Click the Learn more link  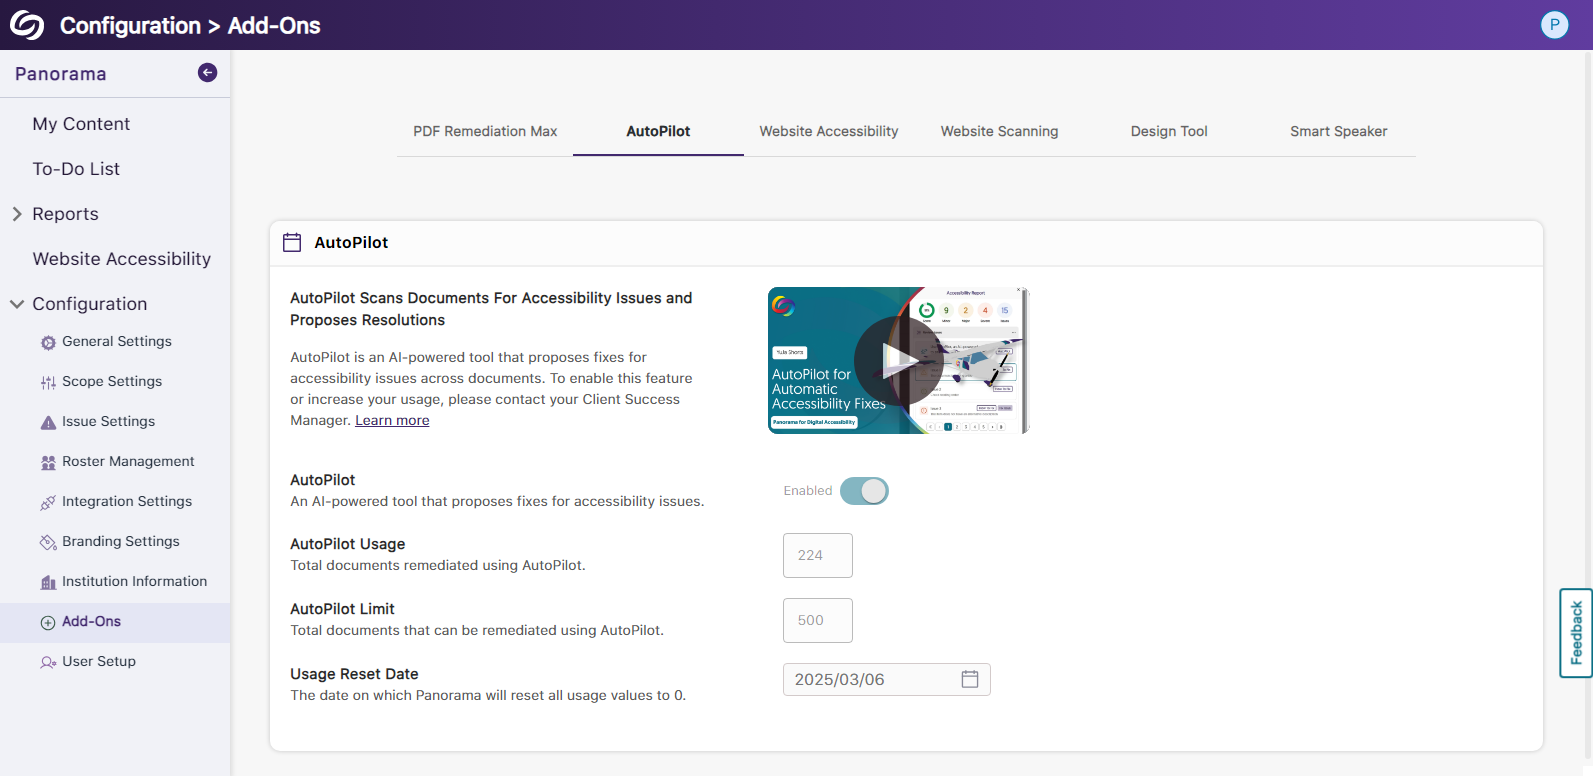coord(392,421)
